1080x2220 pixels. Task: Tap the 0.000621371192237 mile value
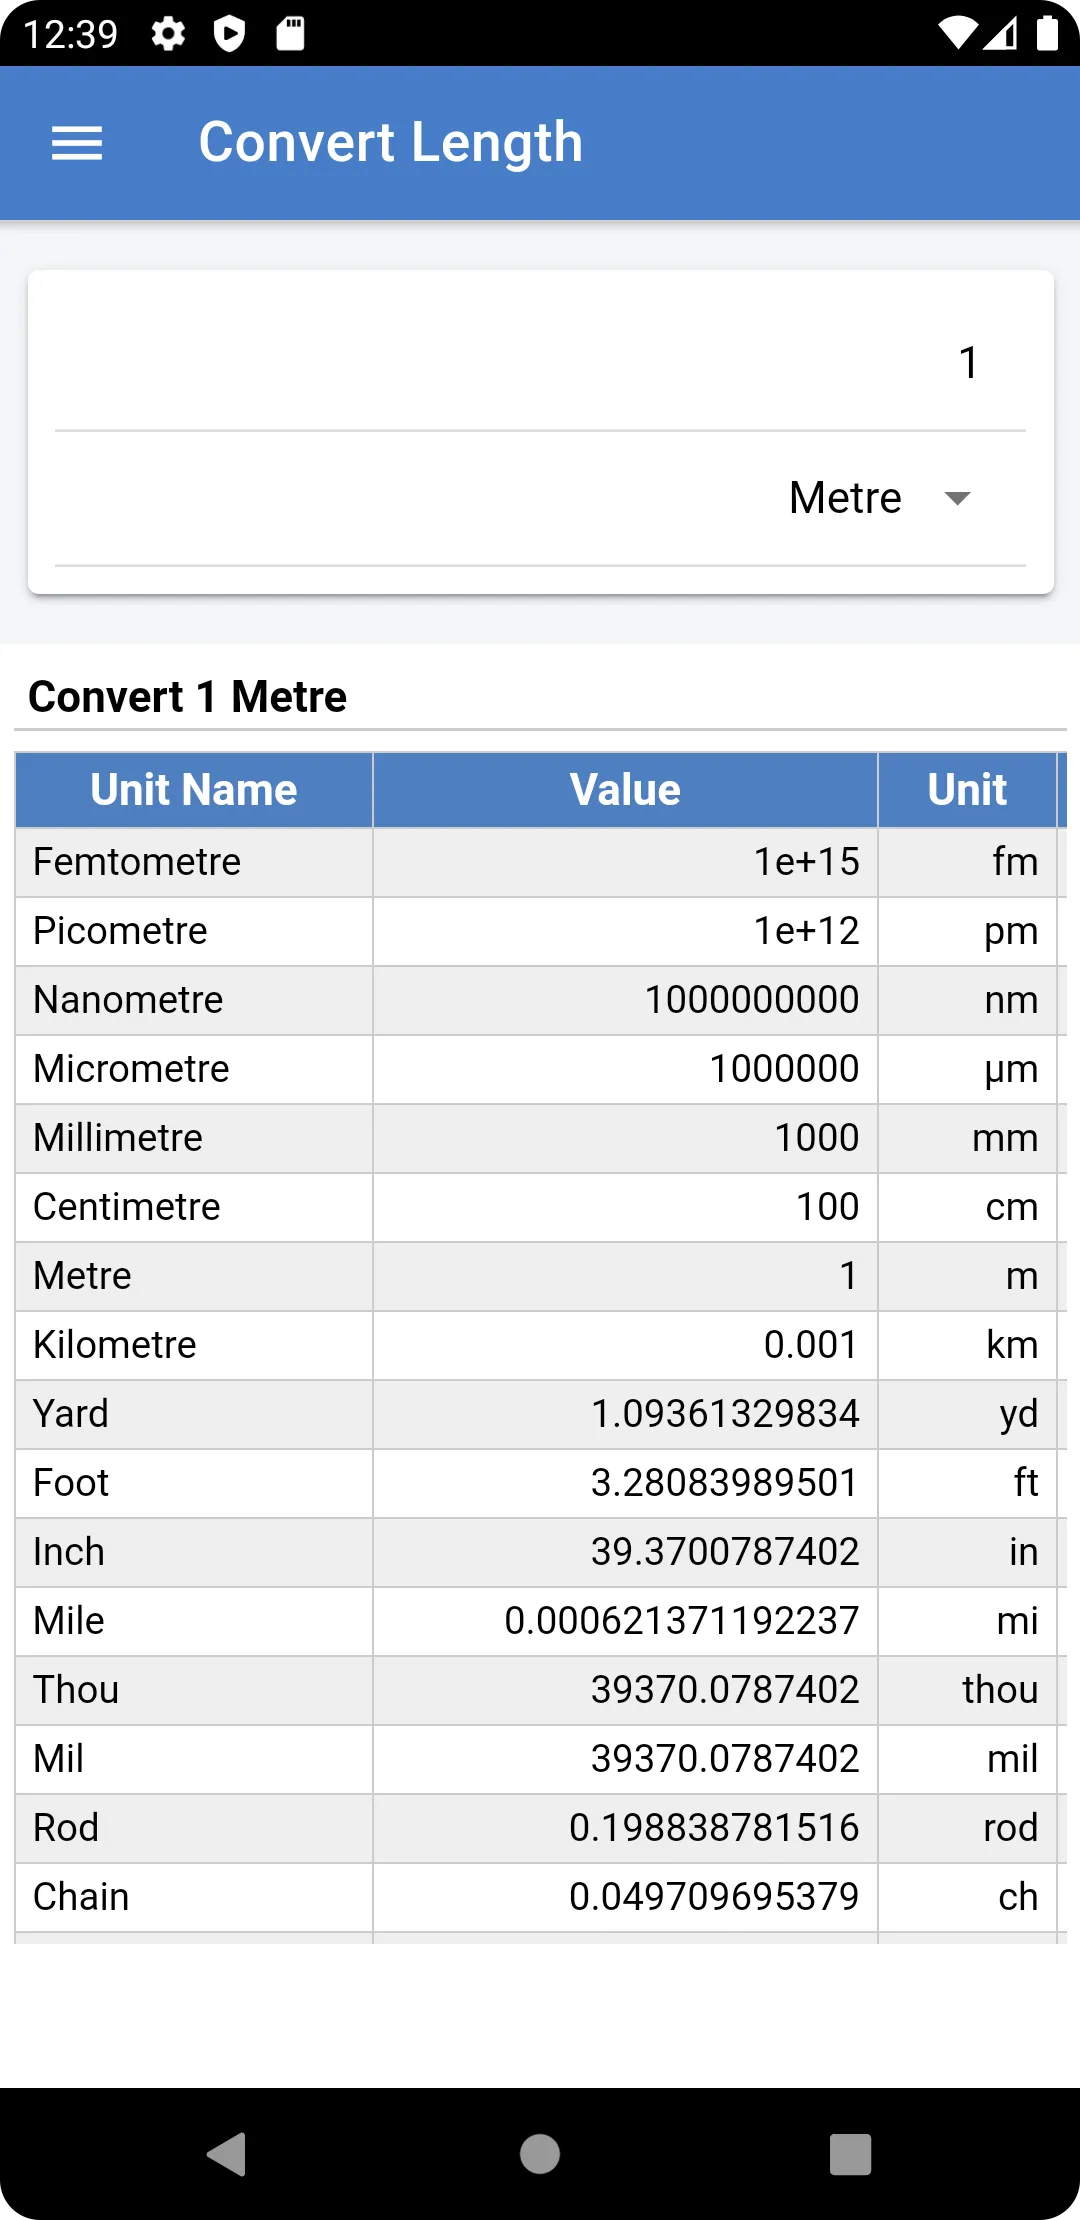[x=682, y=1621]
